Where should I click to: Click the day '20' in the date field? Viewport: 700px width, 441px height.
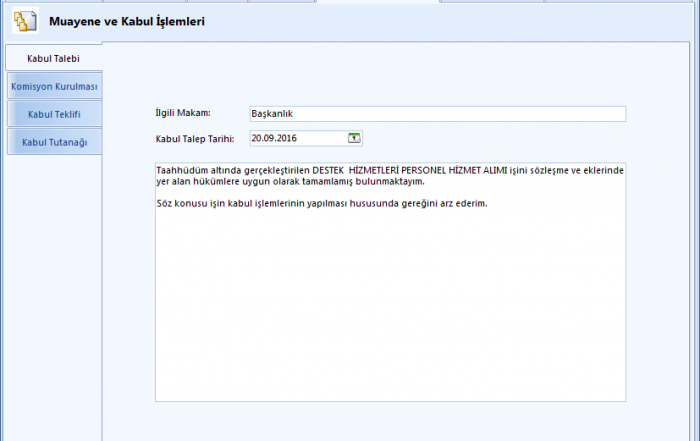(x=258, y=138)
